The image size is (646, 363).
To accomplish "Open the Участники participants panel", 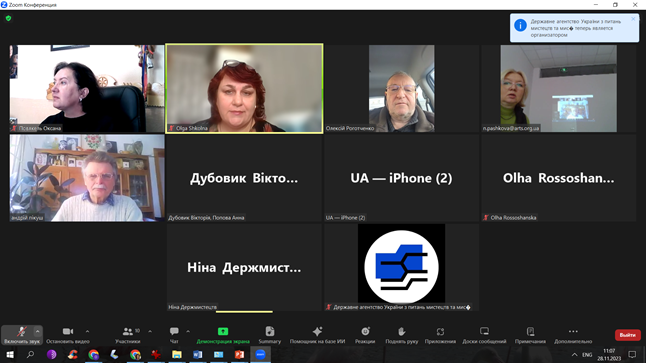I will tap(128, 335).
